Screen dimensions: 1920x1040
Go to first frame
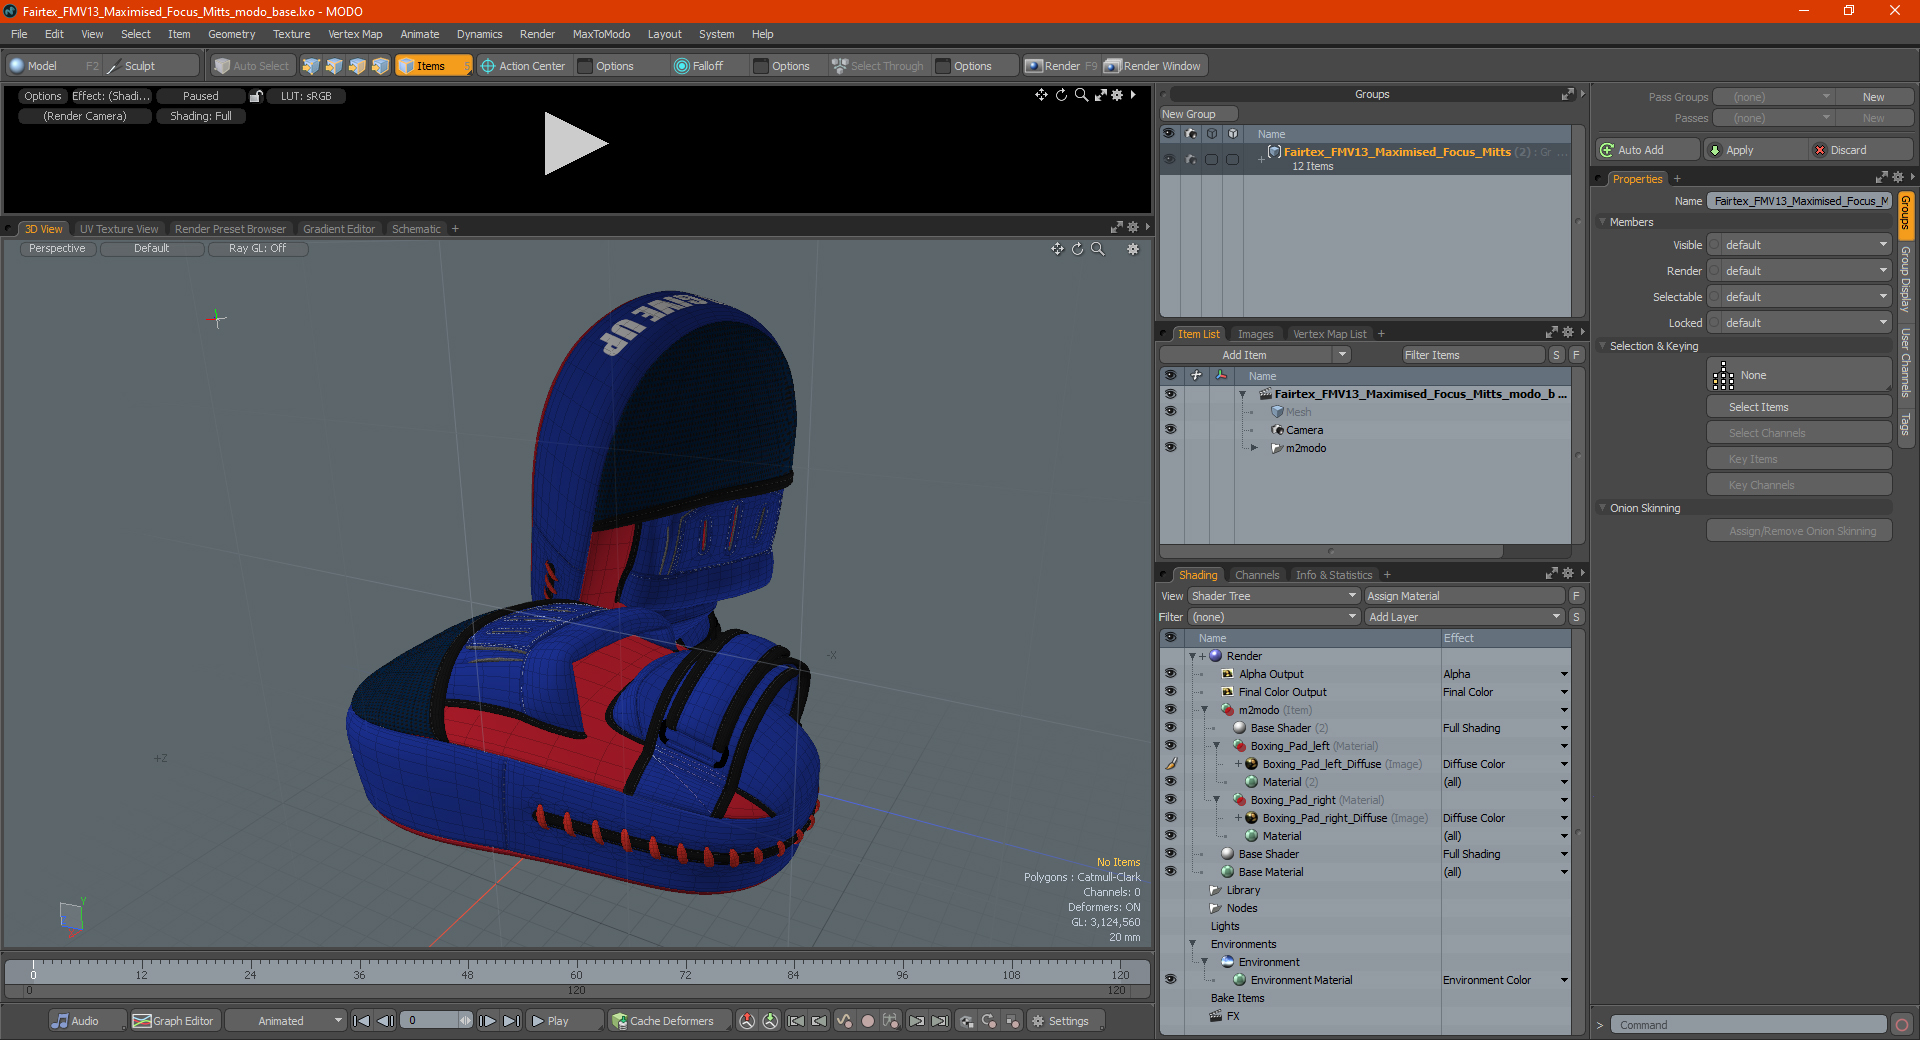click(x=362, y=1021)
